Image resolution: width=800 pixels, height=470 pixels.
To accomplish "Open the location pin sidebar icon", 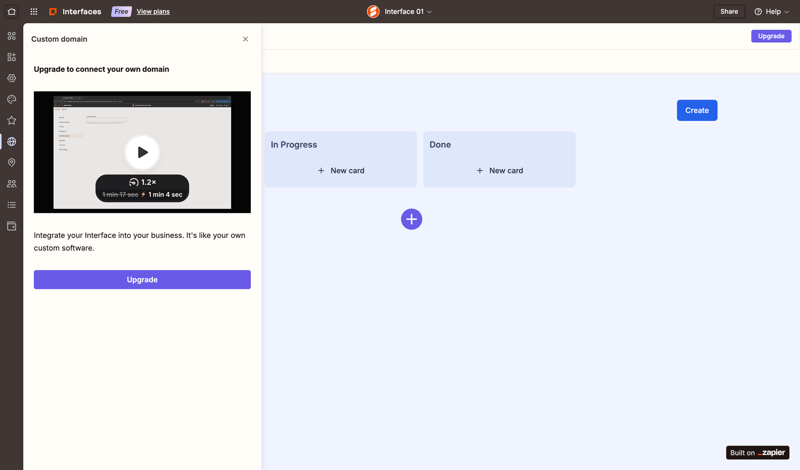I will tap(11, 162).
